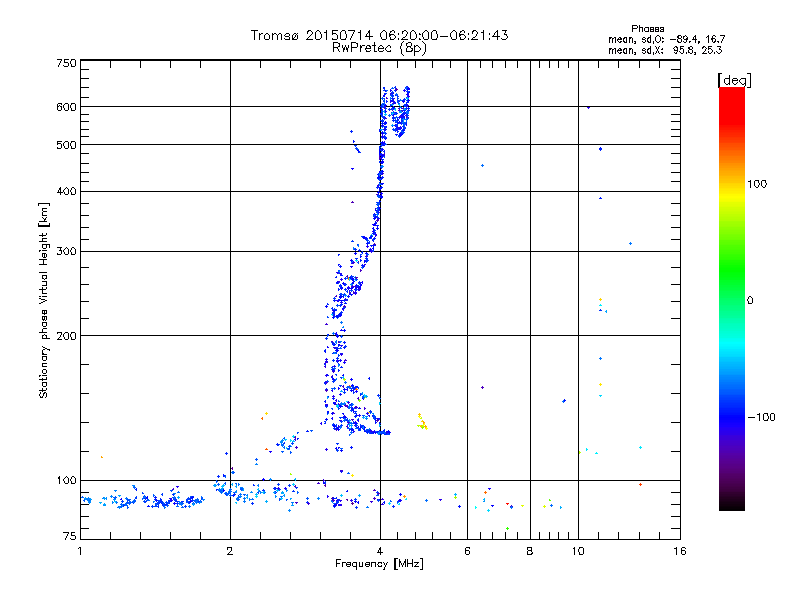Click the x-axis tick label '2'
Viewport: 800px width, 600px height.
[x=230, y=551]
